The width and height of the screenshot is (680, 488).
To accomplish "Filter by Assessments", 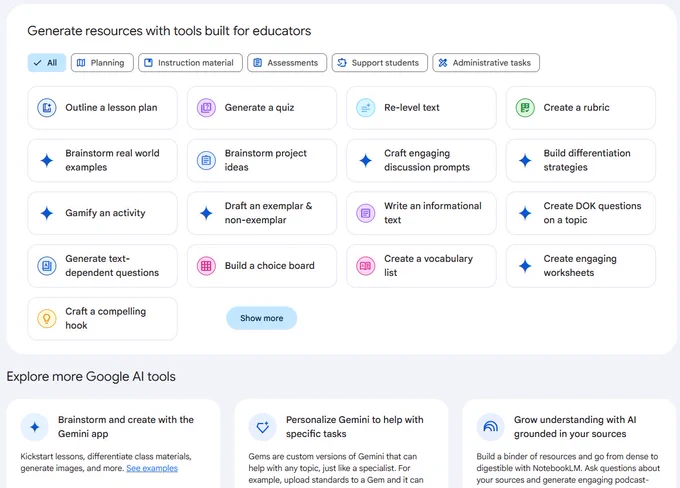I will [287, 63].
